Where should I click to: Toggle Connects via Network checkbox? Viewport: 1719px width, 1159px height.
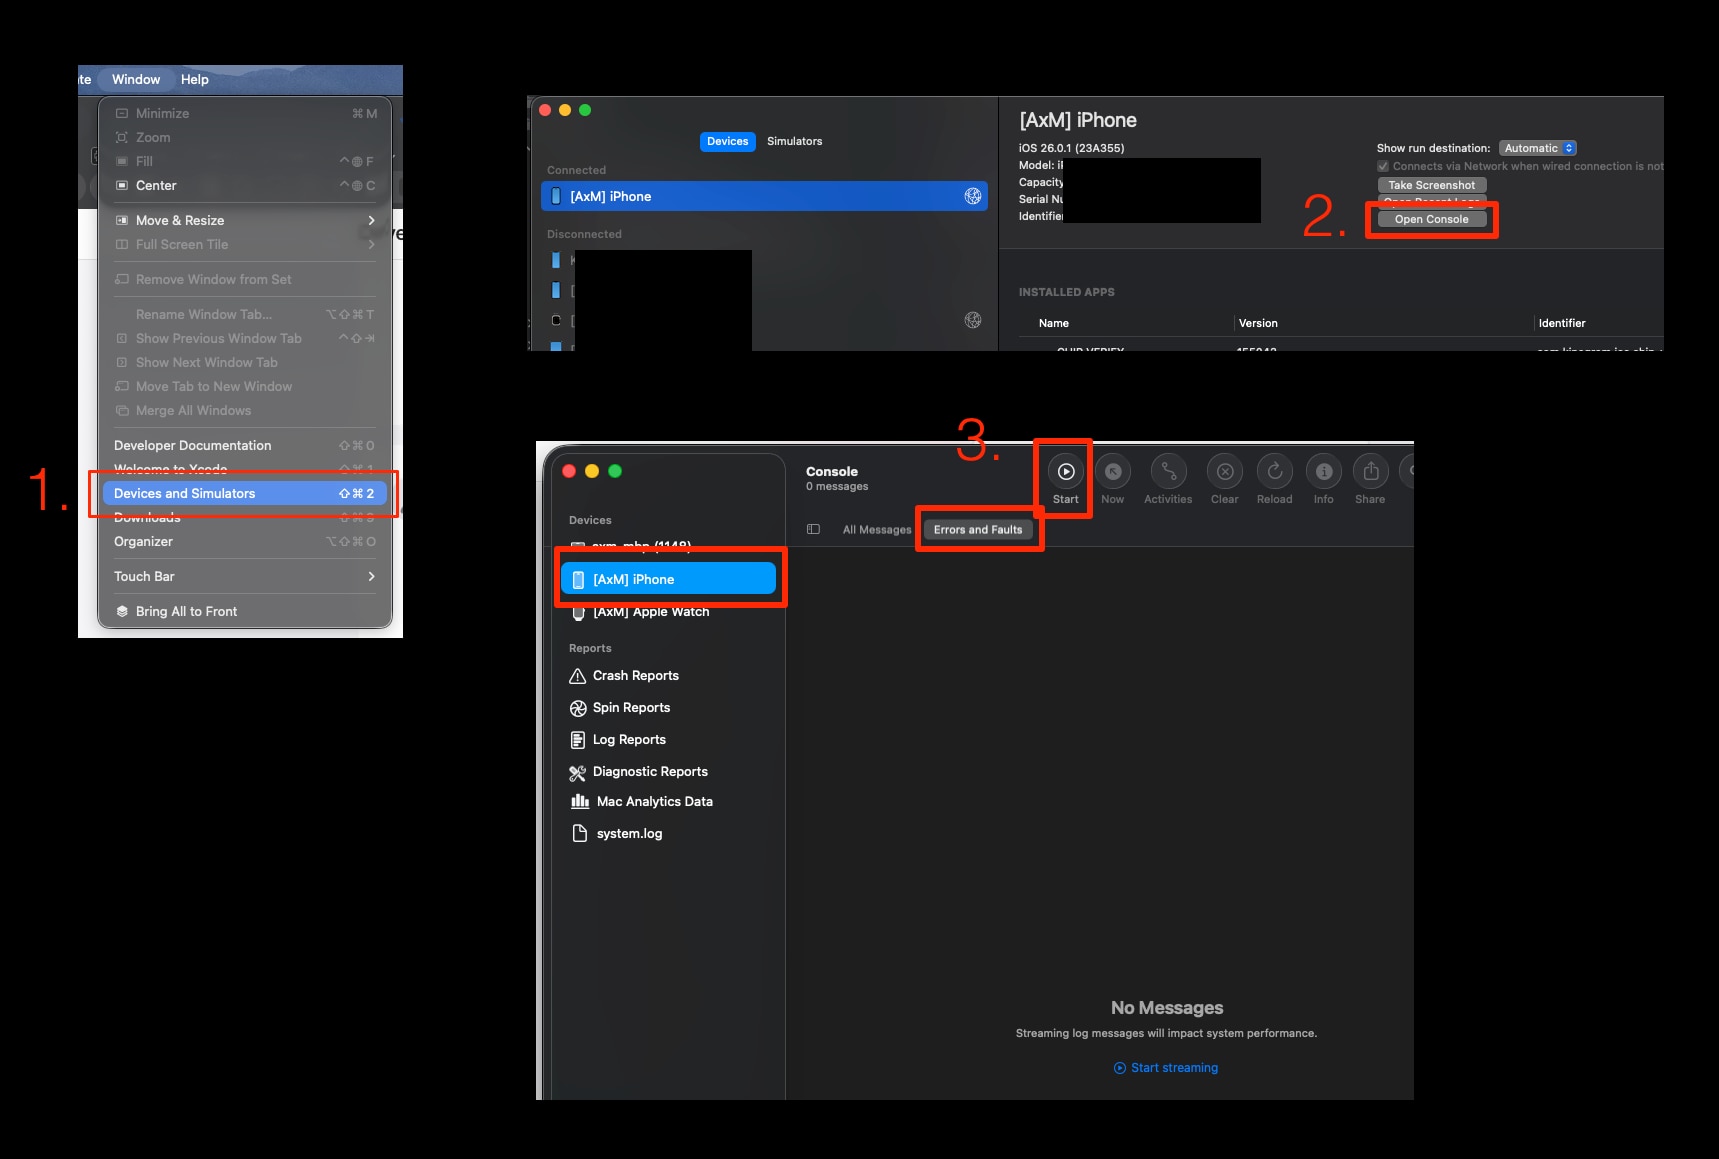(x=1383, y=167)
